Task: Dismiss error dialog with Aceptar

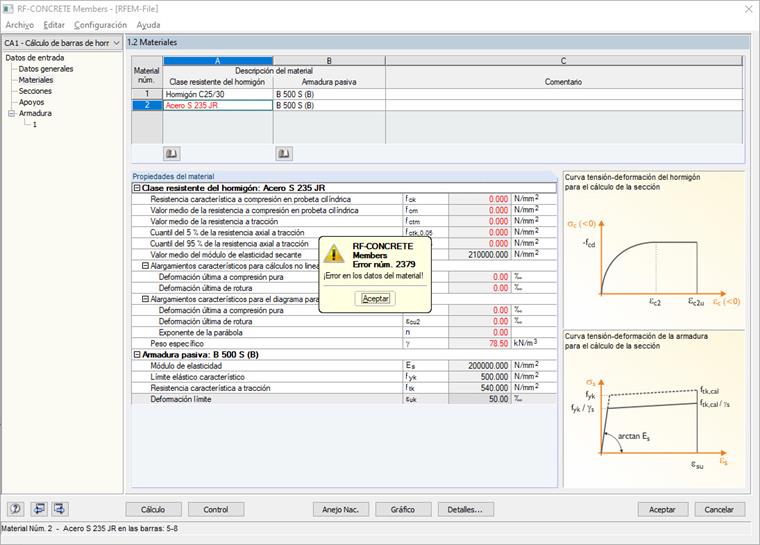Action: (375, 298)
